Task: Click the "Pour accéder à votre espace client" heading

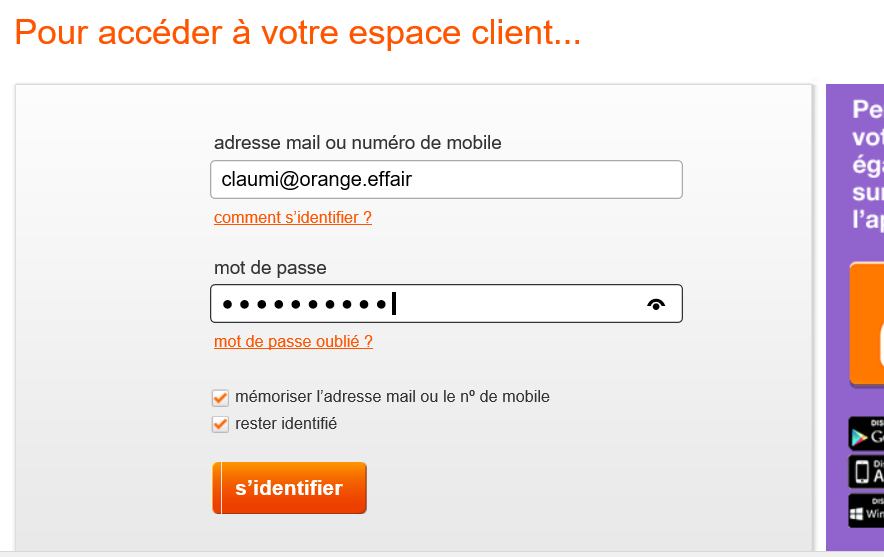Action: click(x=297, y=34)
